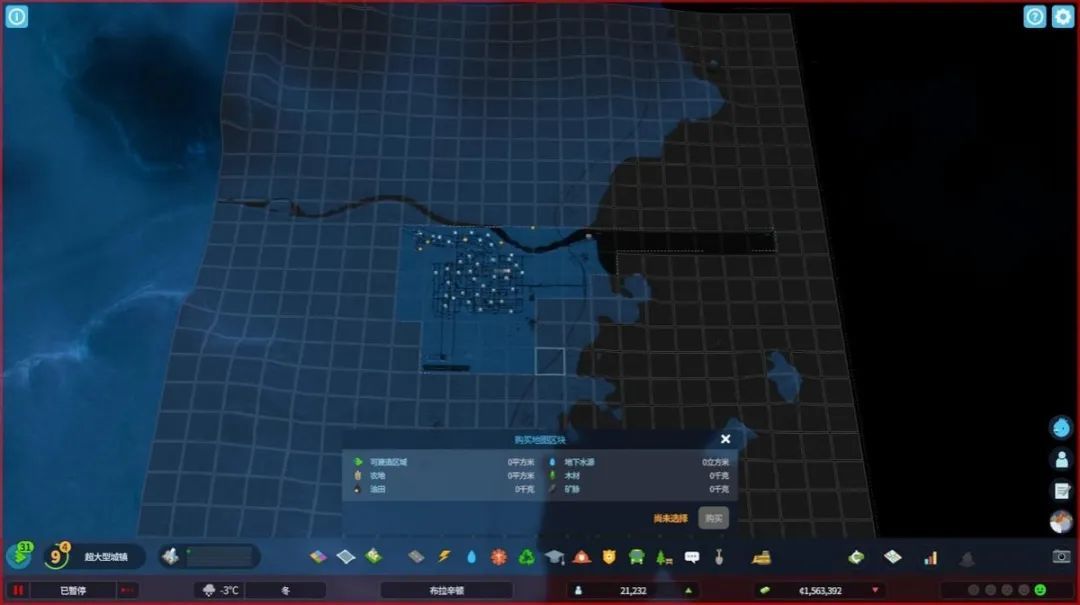Open the milestone level 9 progress badge
Viewport: 1080px width, 605px height.
(56, 556)
